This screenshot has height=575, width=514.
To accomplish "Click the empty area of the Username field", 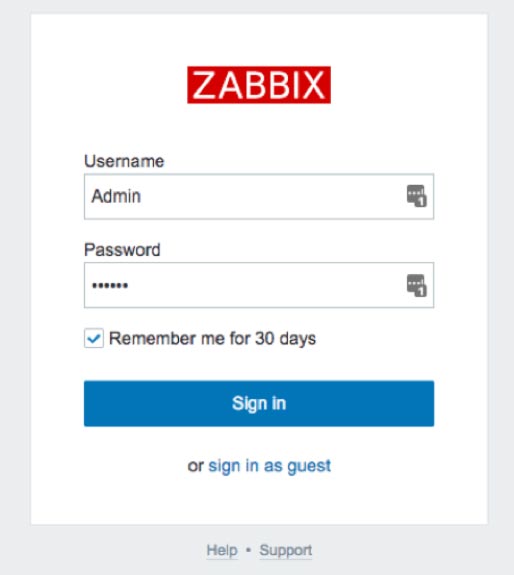I will (271, 196).
